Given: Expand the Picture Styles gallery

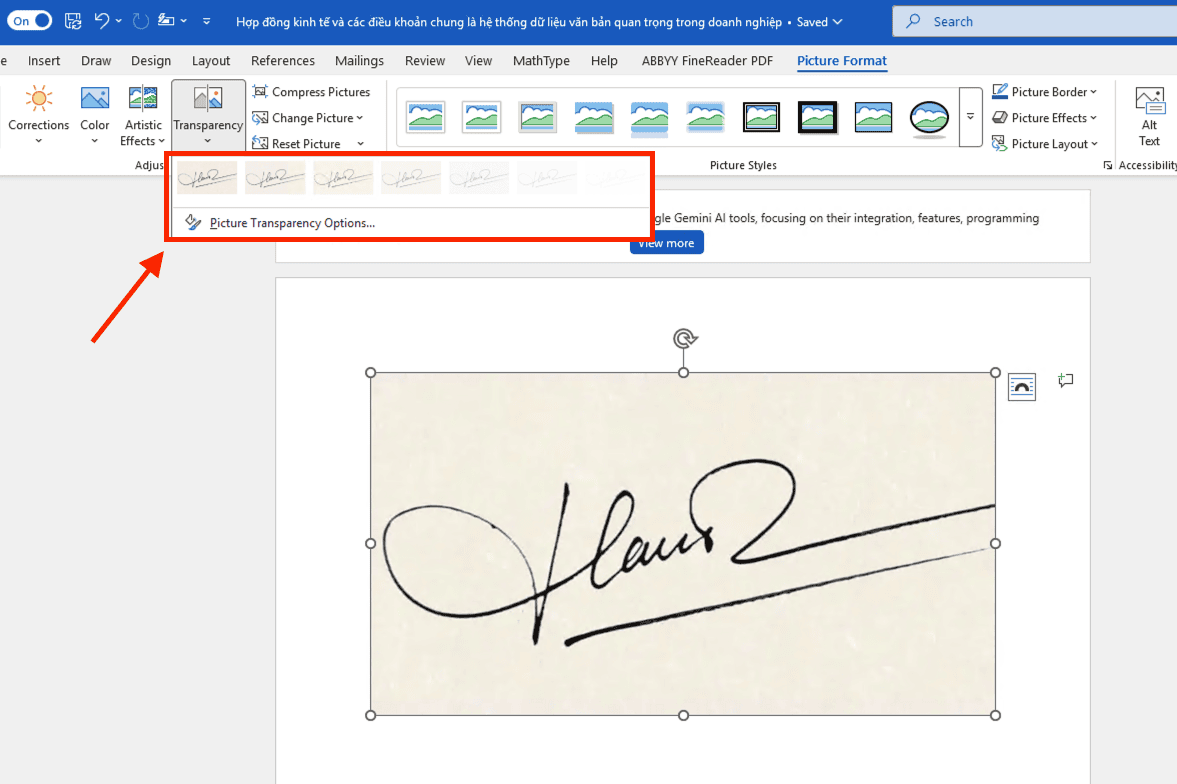Looking at the screenshot, I should [x=969, y=117].
